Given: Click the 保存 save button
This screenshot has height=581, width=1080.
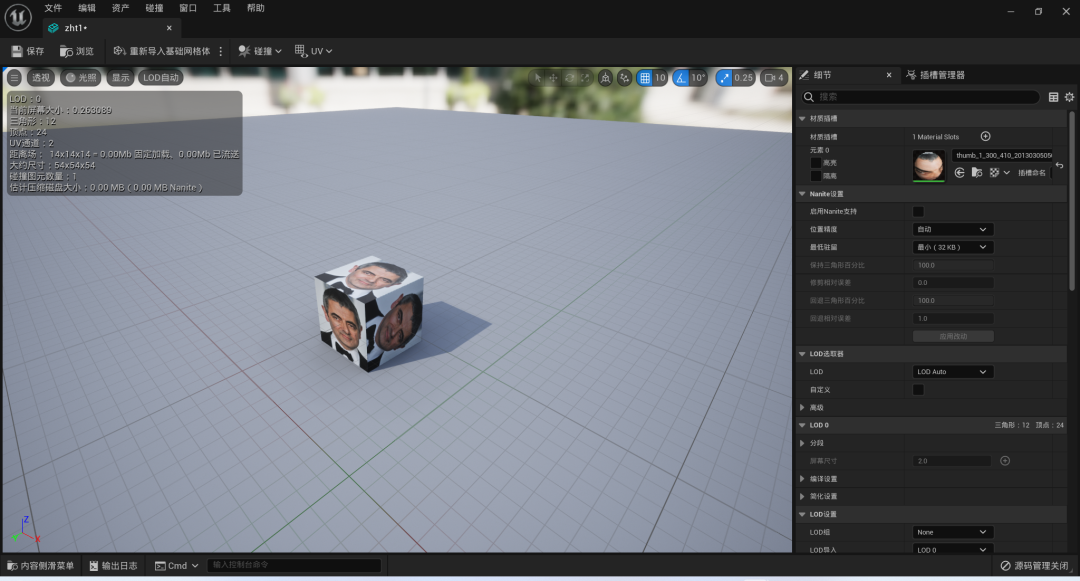Looking at the screenshot, I should point(28,51).
